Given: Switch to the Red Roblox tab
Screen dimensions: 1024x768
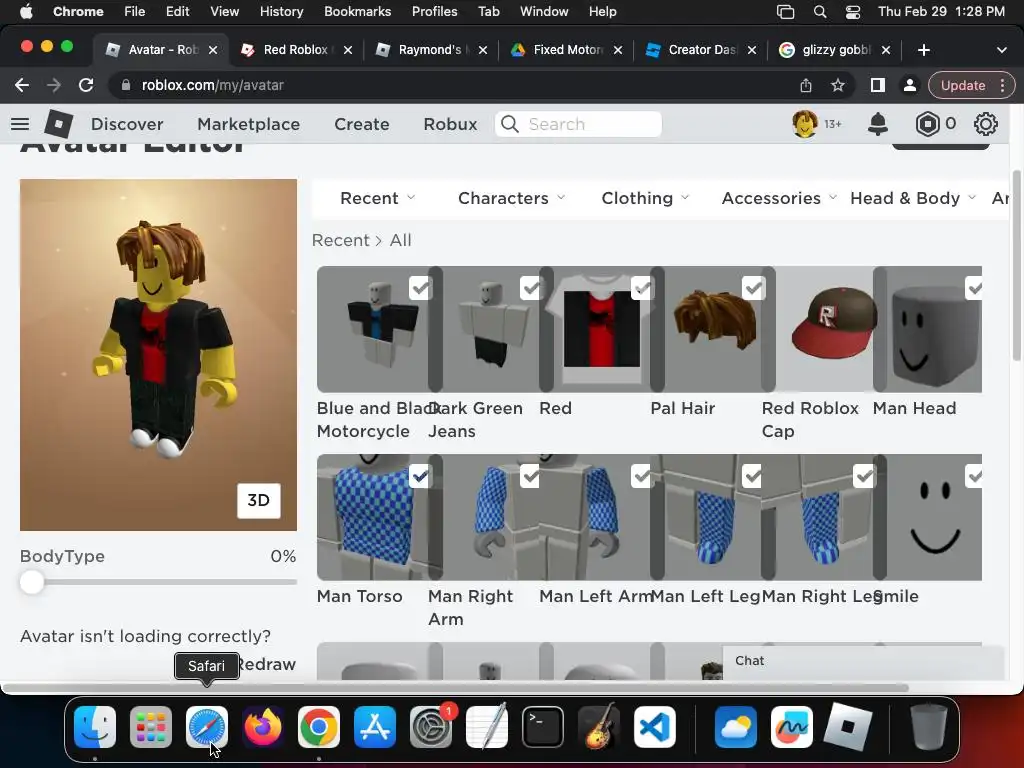Looking at the screenshot, I should pyautogui.click(x=296, y=50).
